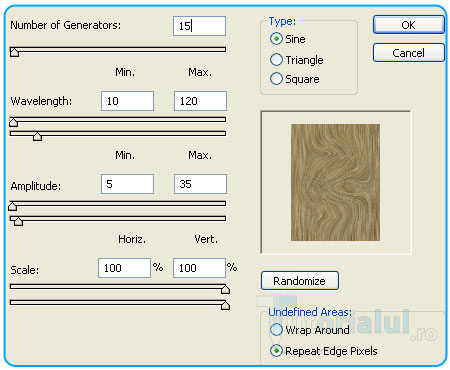Screen dimensions: 450x370
Task: Click the "Scale:" label
Action: (25, 270)
